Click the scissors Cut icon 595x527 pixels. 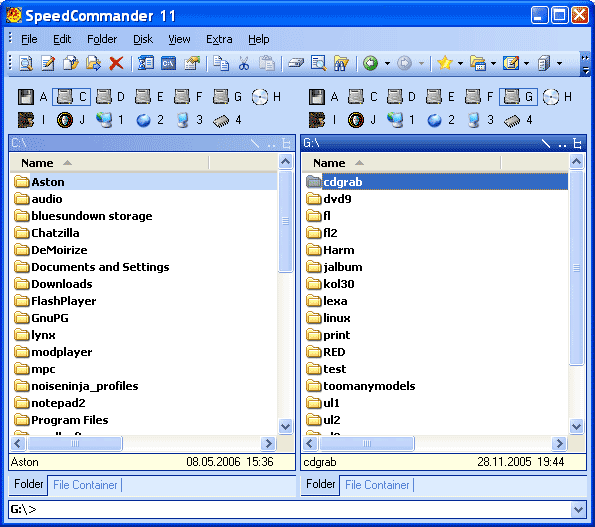click(x=244, y=63)
